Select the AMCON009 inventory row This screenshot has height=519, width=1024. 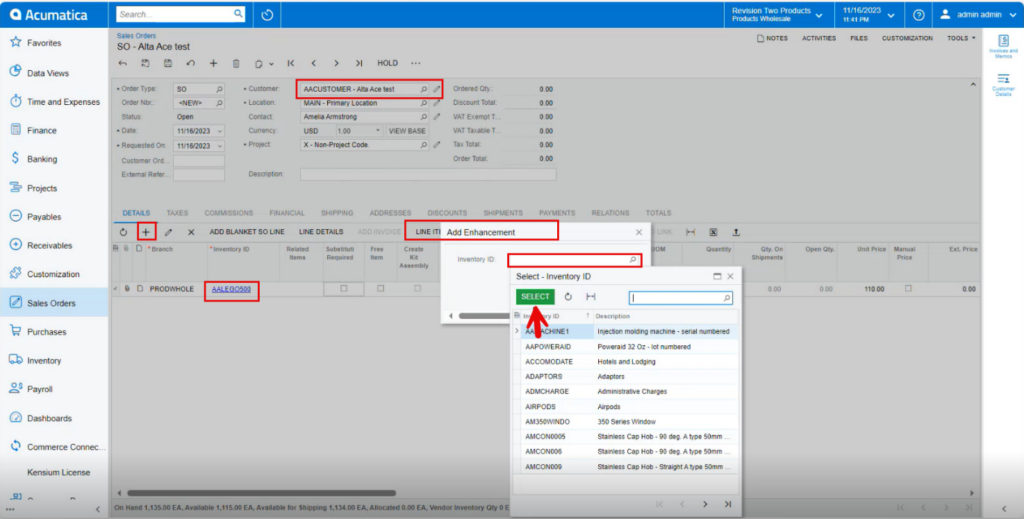[x=626, y=467]
